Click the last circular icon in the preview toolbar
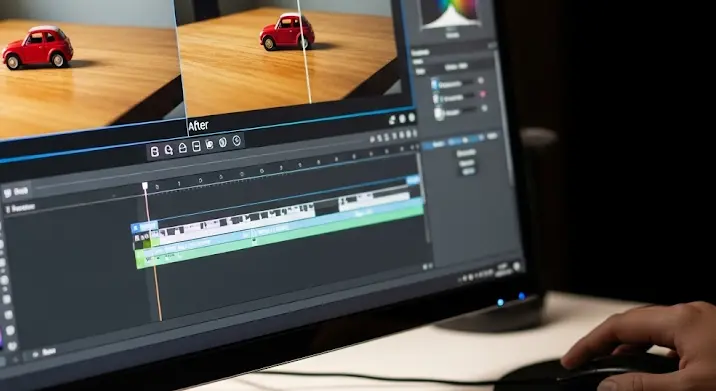The image size is (716, 391). [x=237, y=141]
